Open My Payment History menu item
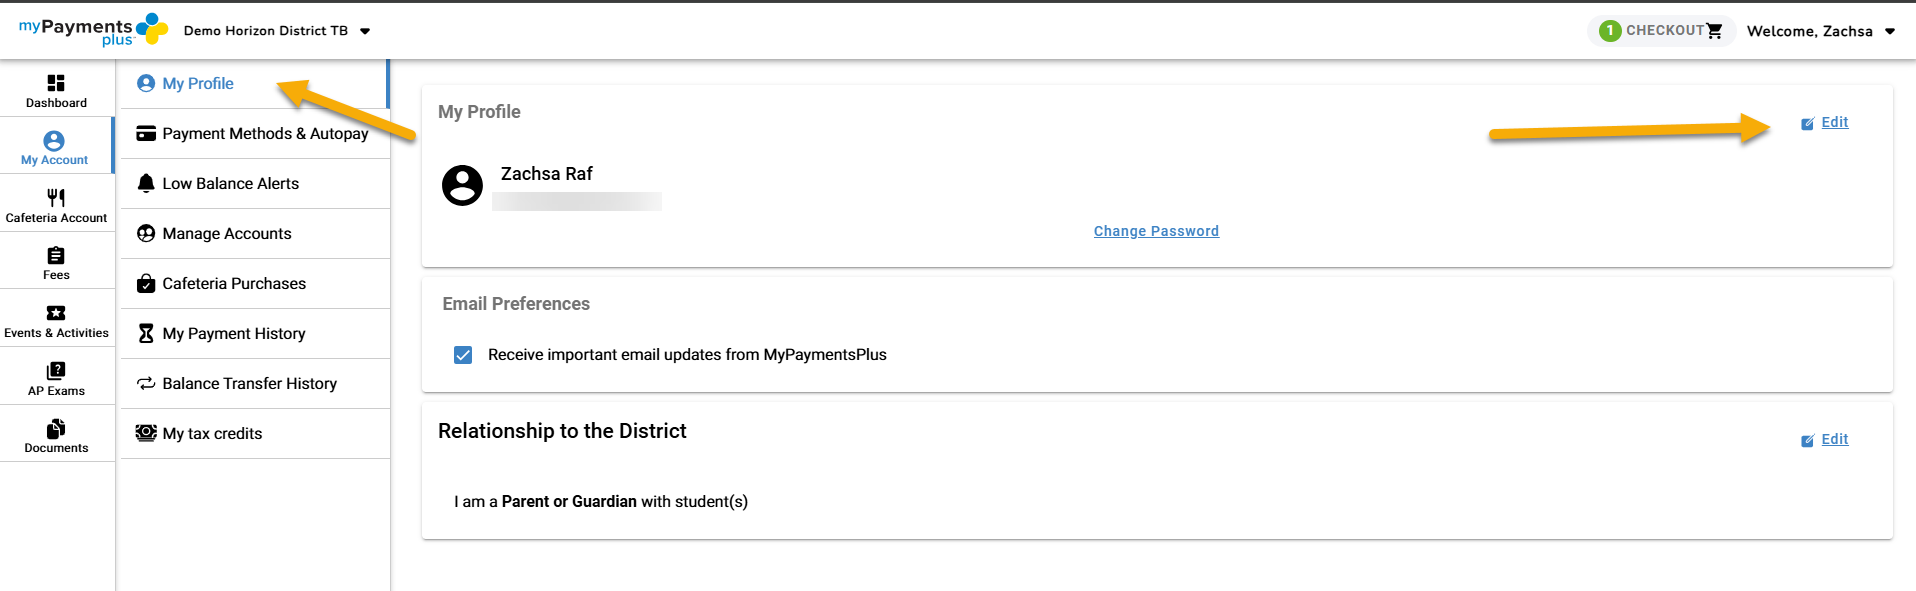The width and height of the screenshot is (1916, 591). coord(234,334)
